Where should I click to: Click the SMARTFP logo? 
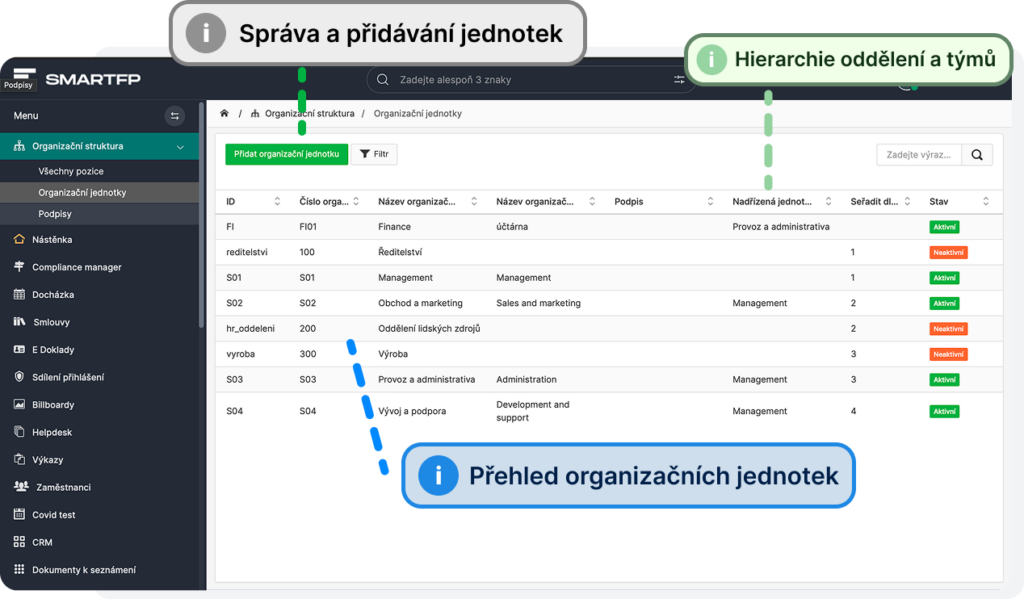click(93, 79)
